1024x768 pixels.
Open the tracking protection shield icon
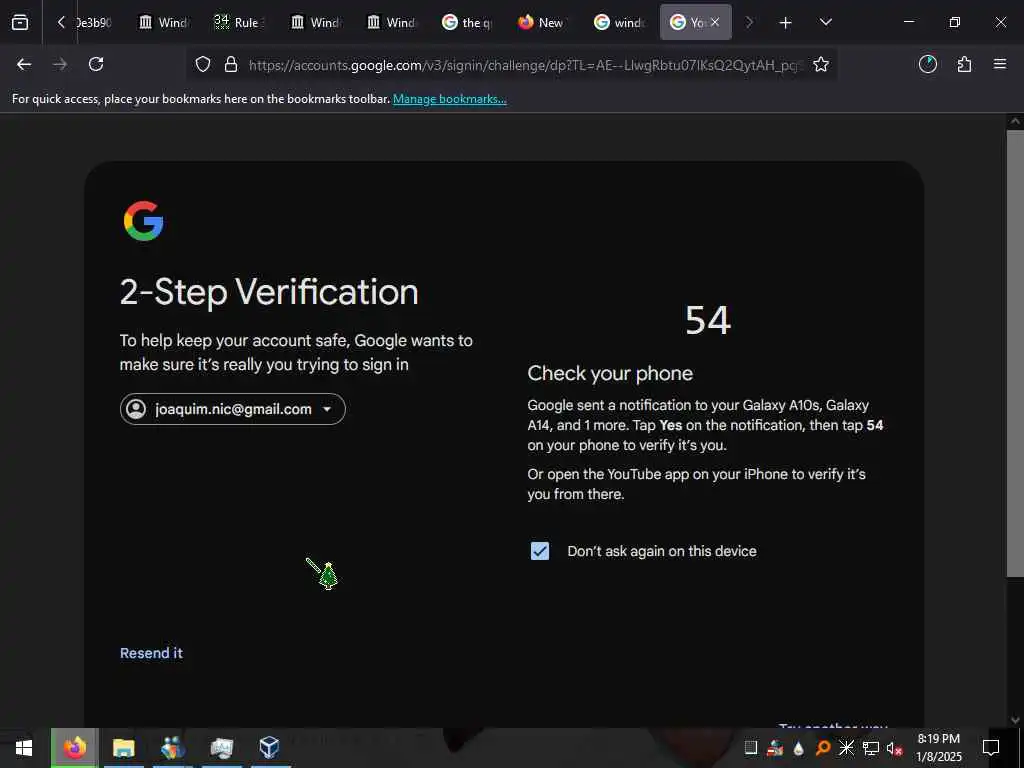tap(203, 65)
